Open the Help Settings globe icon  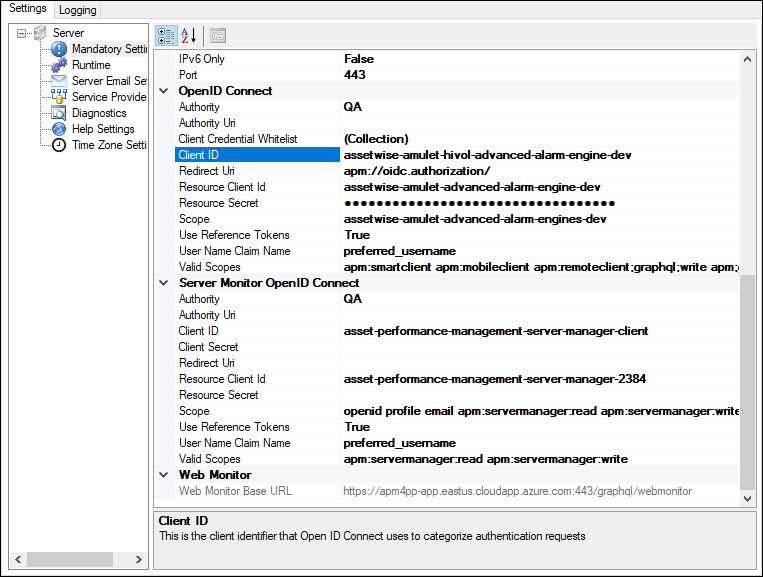click(59, 129)
